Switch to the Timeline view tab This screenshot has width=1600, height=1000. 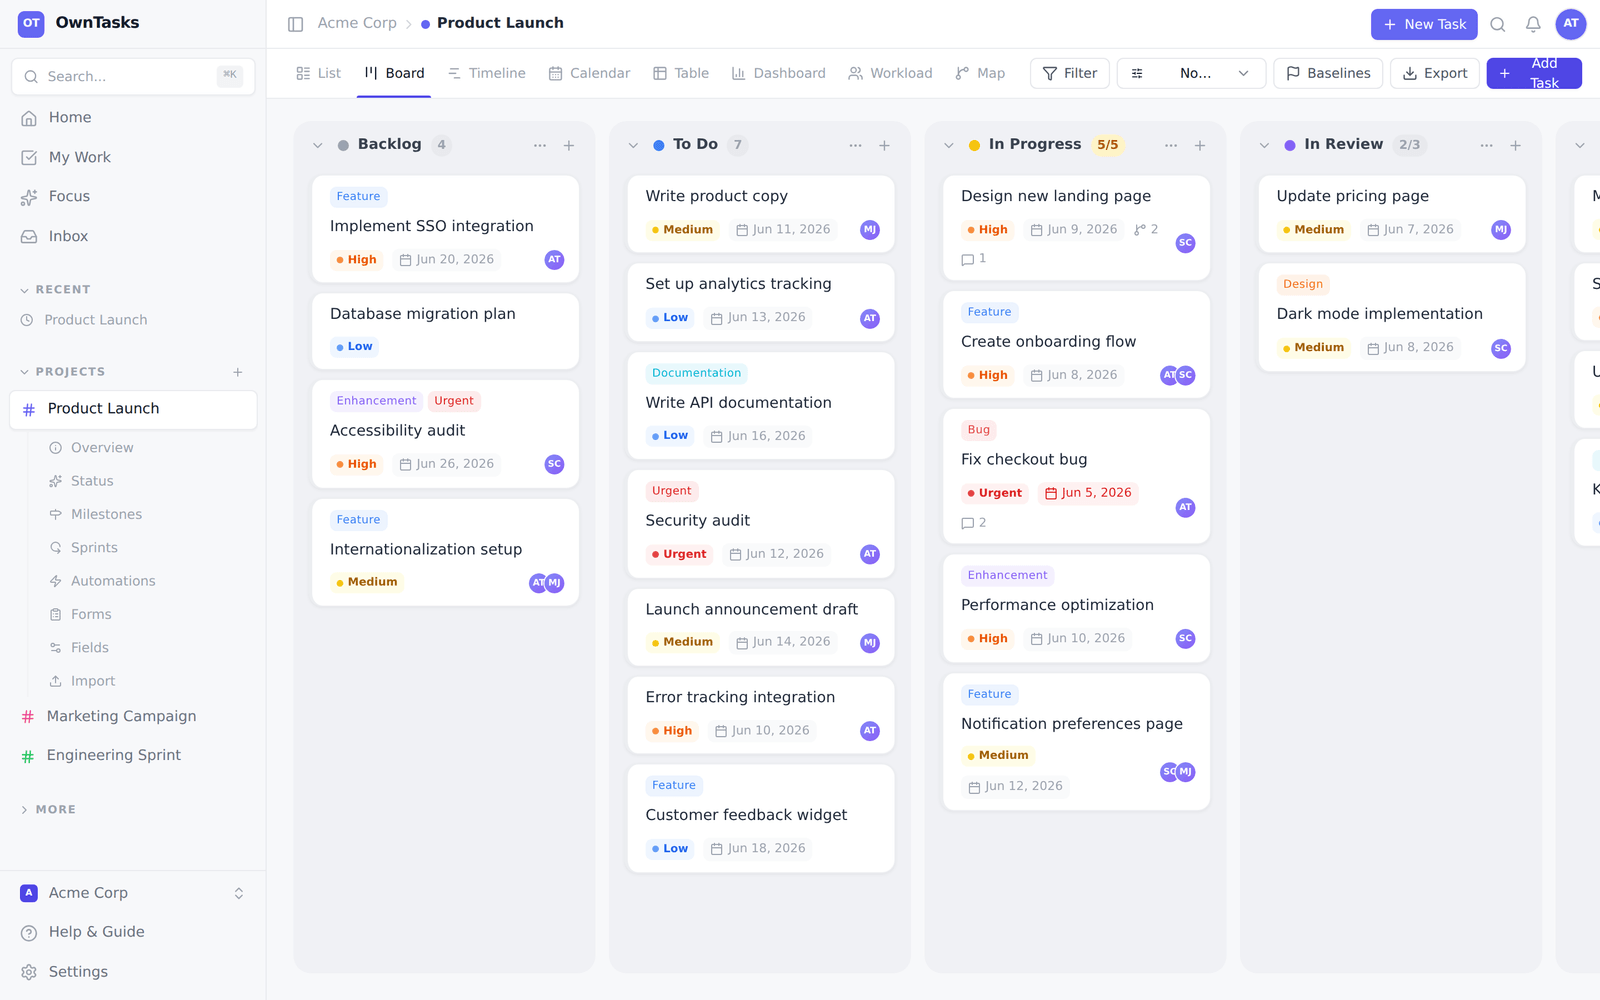click(486, 73)
